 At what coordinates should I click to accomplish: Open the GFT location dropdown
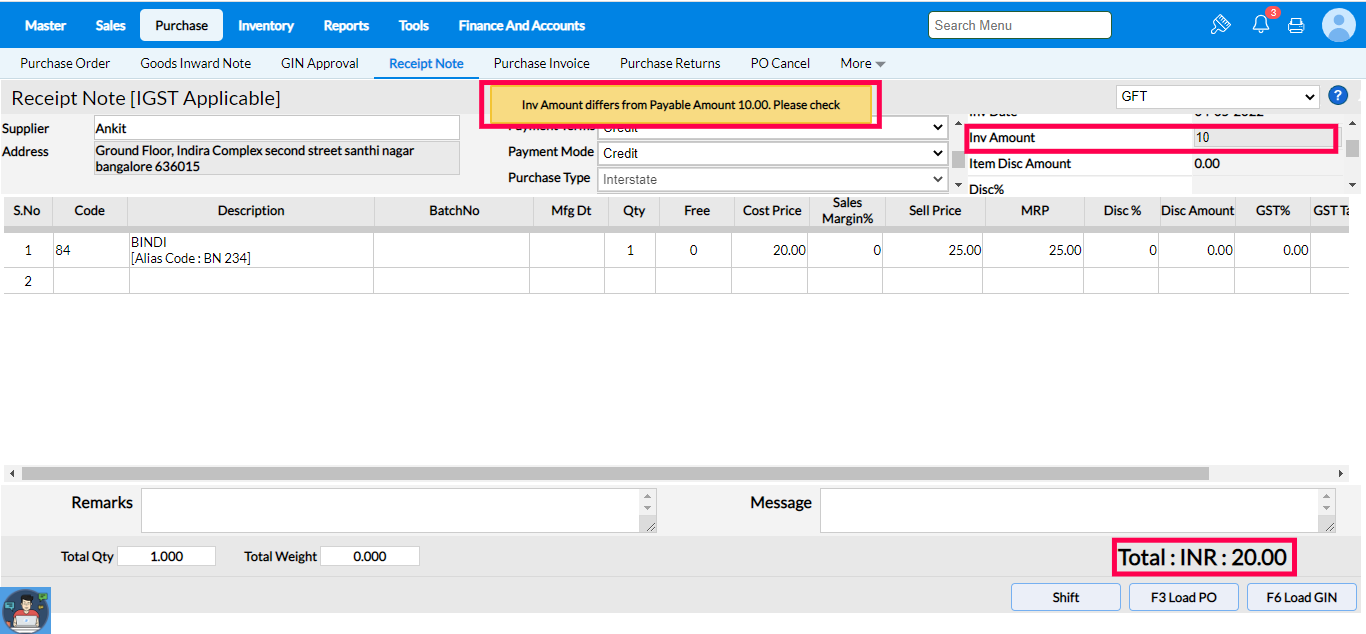[1217, 97]
